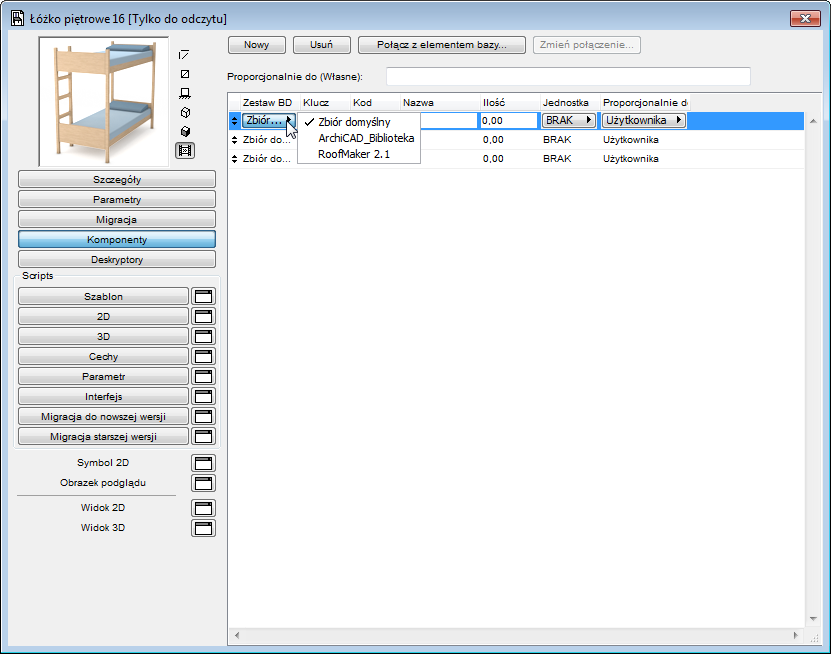Open the Symbol 2D editor window icon

coord(203,462)
